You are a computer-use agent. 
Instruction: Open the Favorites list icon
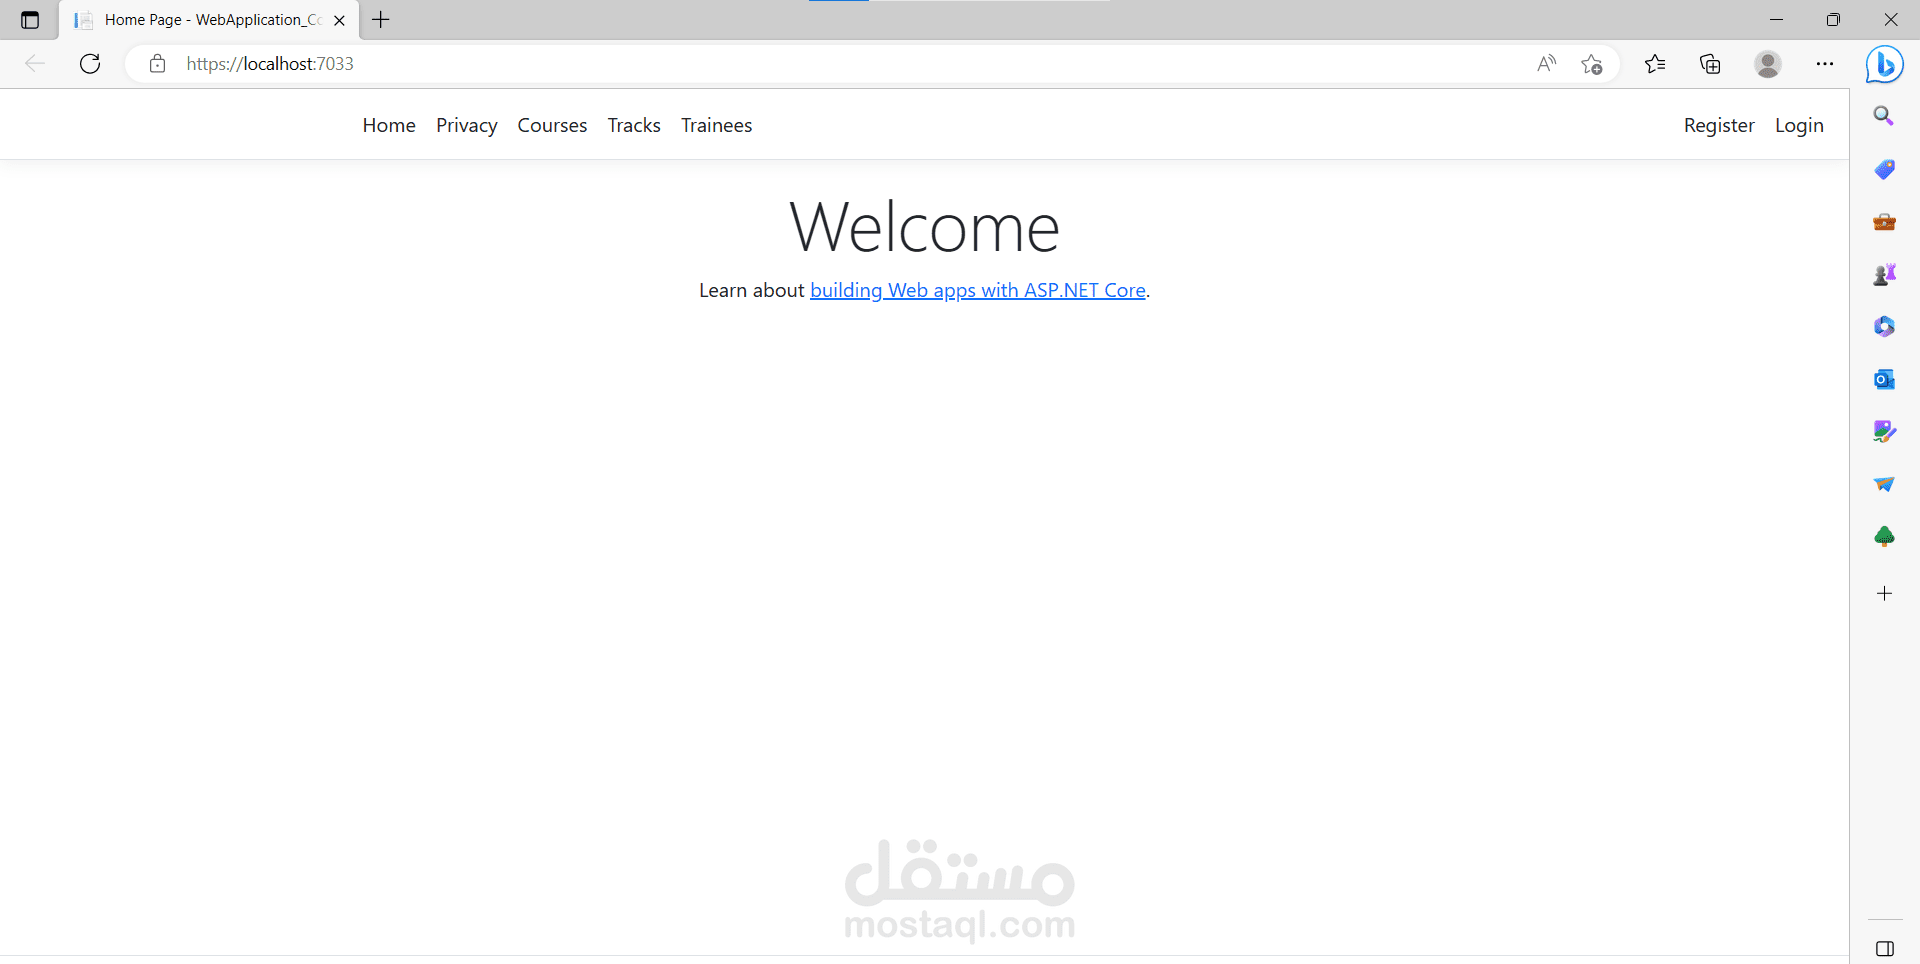point(1655,64)
